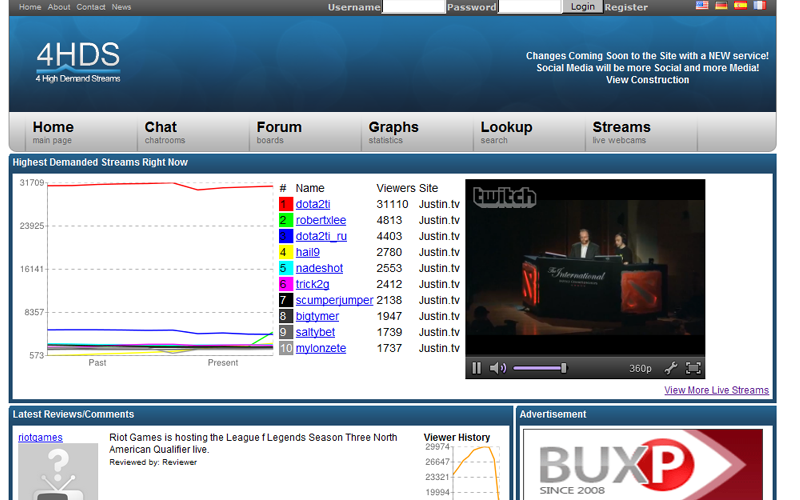This screenshot has height=500, width=800.
Task: Enter fullscreen mode on the video player
Action: point(693,368)
